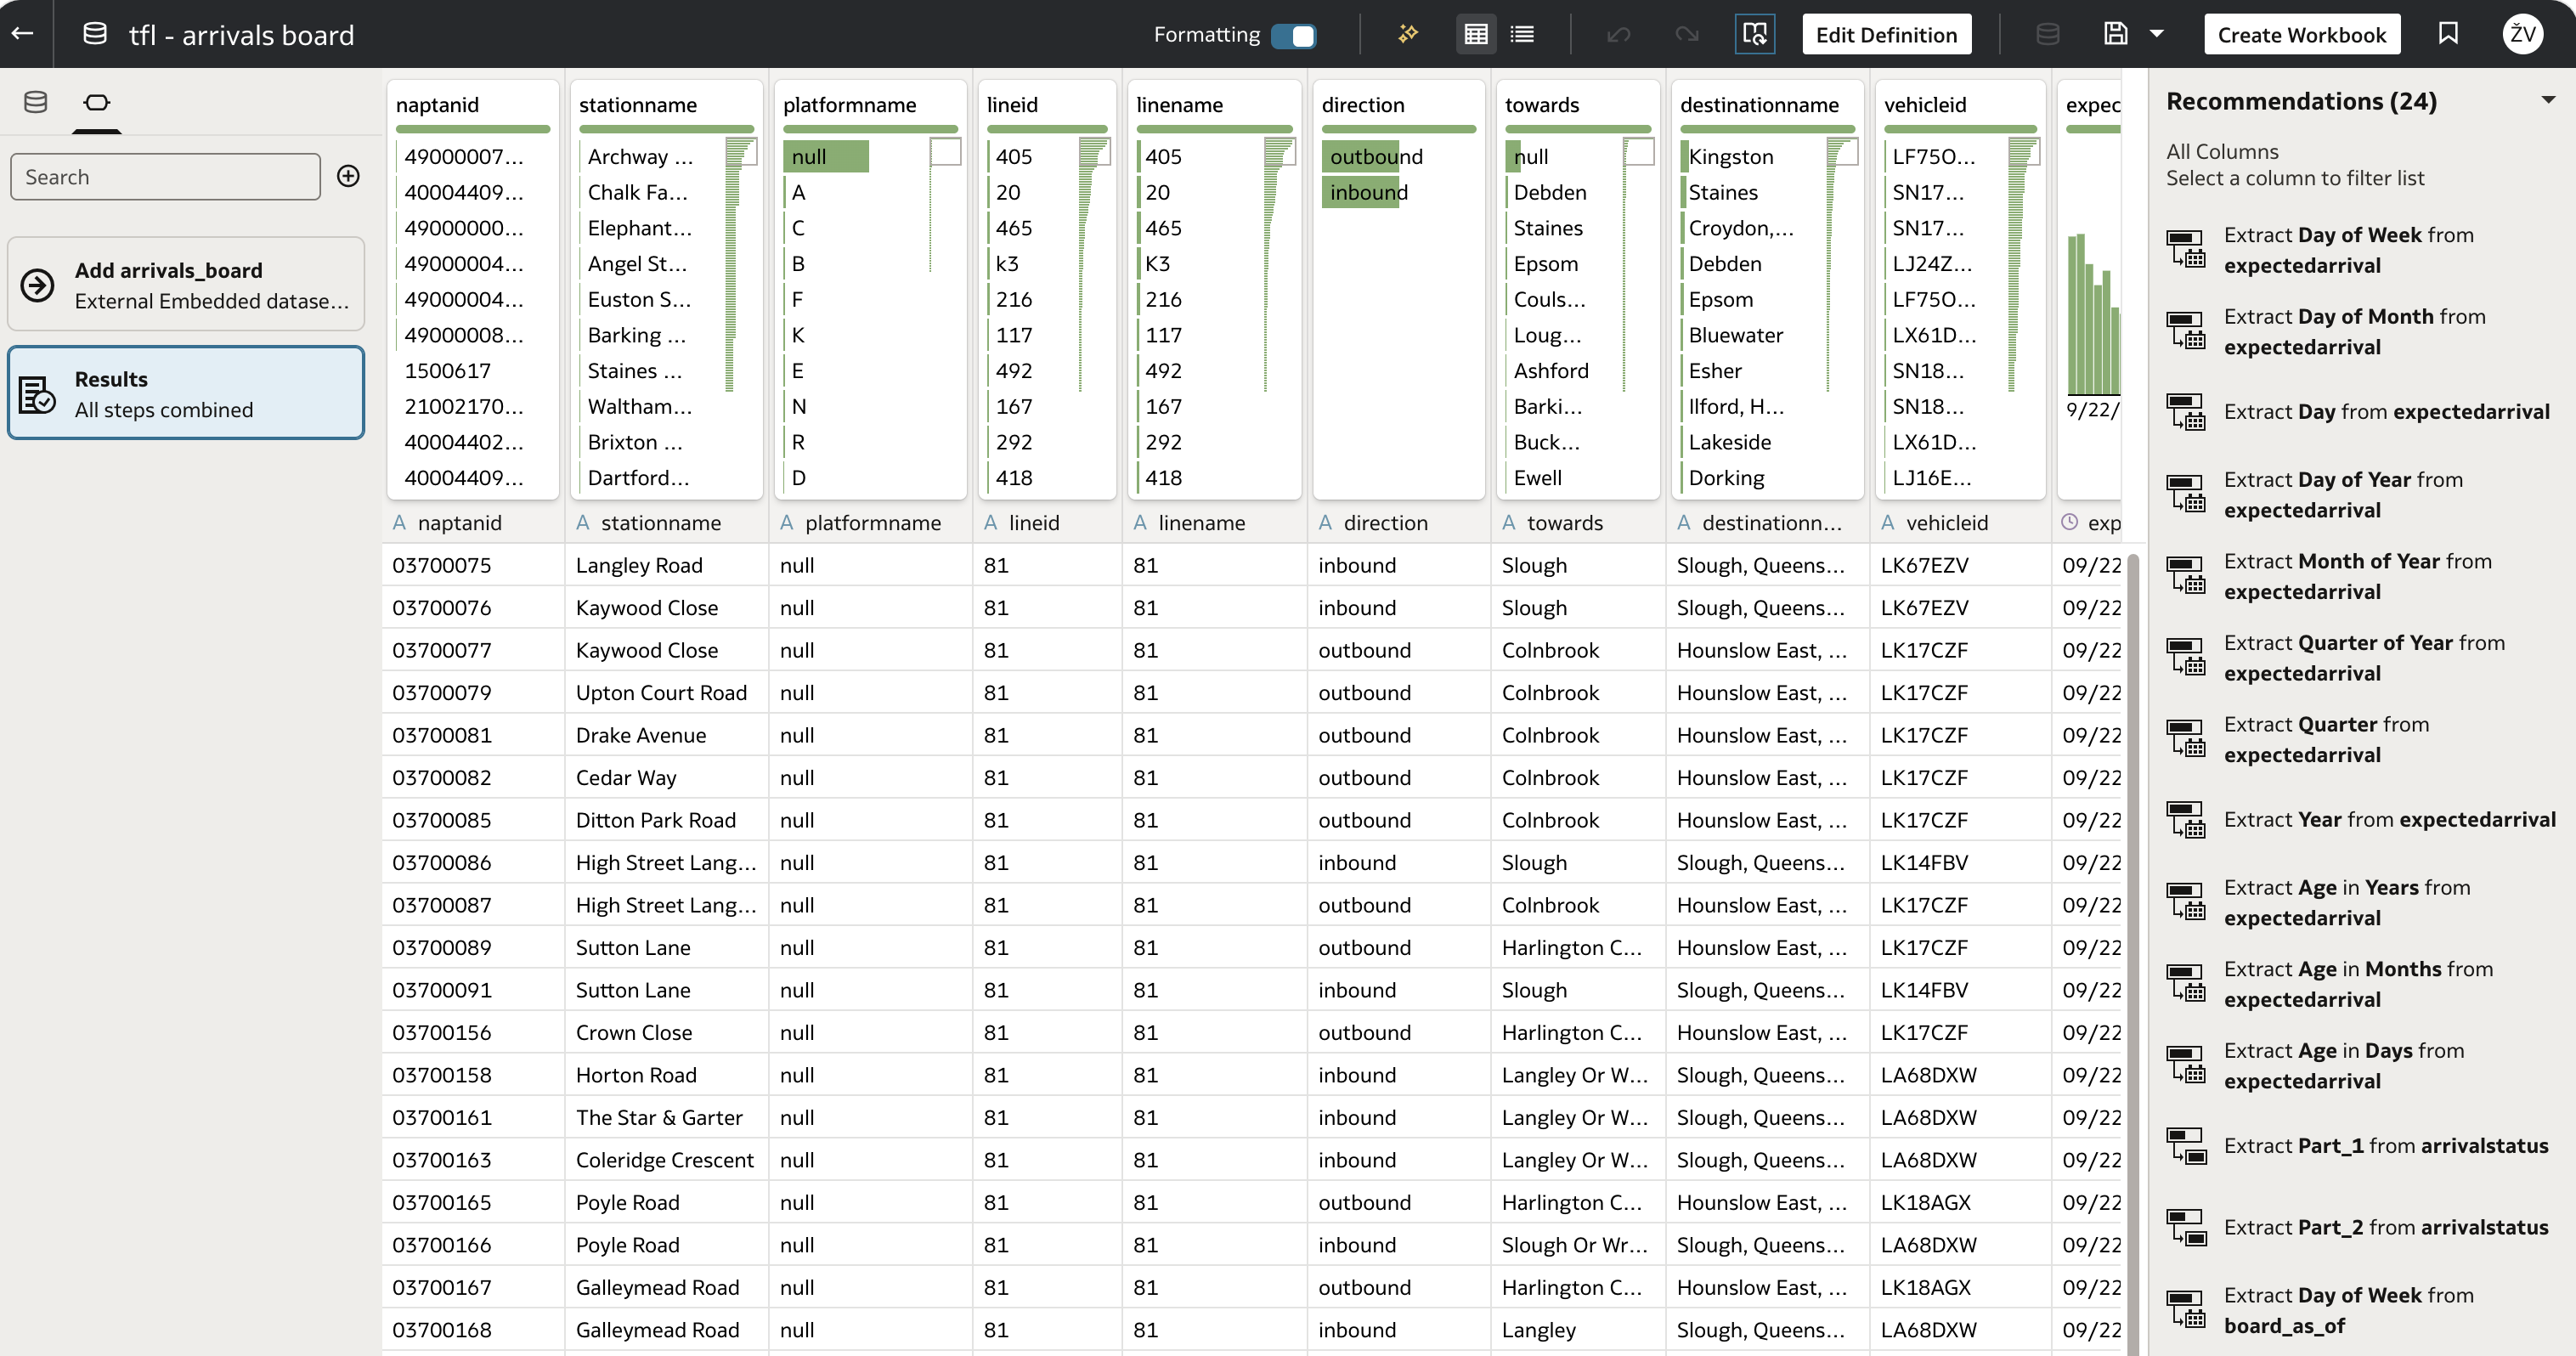Viewport: 2576px width, 1356px height.
Task: Select Debden in the towards tile
Action: click(x=1549, y=192)
